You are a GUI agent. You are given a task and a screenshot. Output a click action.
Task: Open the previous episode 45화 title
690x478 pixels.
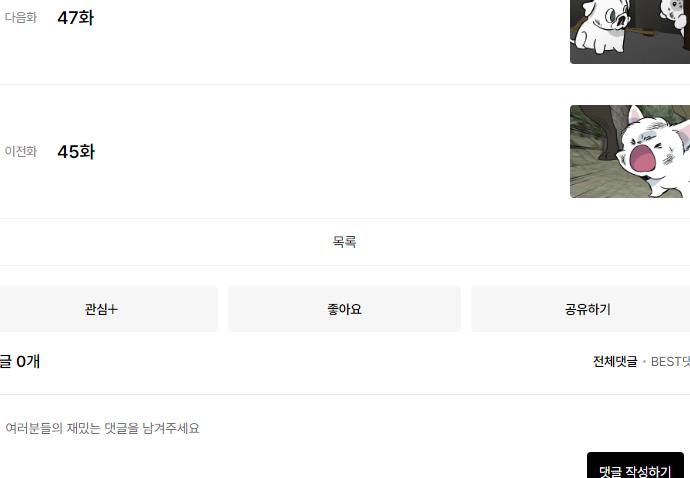(x=76, y=152)
